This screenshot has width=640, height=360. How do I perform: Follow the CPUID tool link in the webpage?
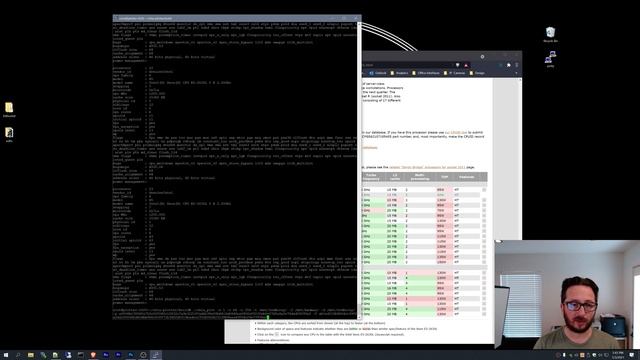pyautogui.click(x=456, y=133)
